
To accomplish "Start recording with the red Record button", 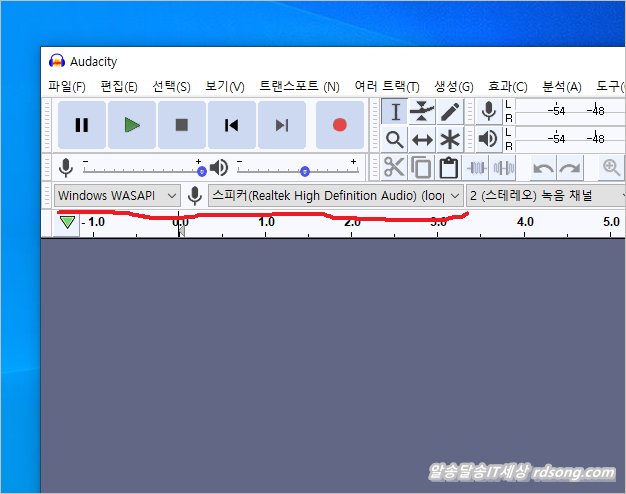I will (340, 125).
